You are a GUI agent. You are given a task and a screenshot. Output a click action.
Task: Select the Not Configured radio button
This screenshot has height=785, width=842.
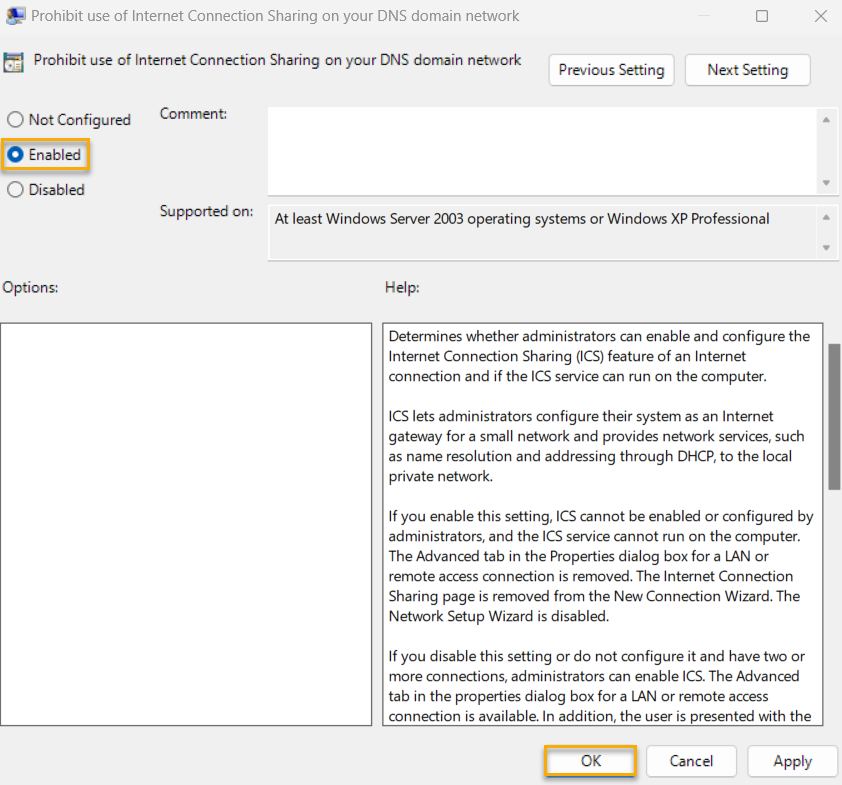click(15, 119)
